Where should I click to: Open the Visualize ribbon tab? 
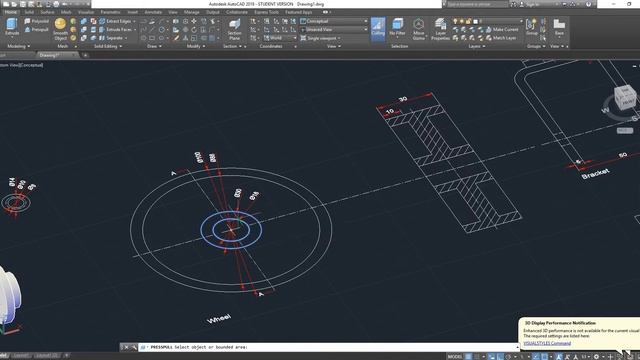coord(86,12)
